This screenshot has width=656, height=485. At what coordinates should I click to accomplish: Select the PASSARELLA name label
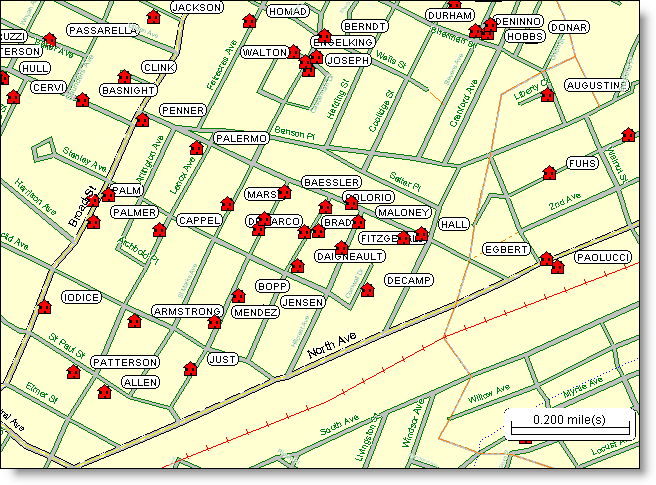tap(102, 31)
